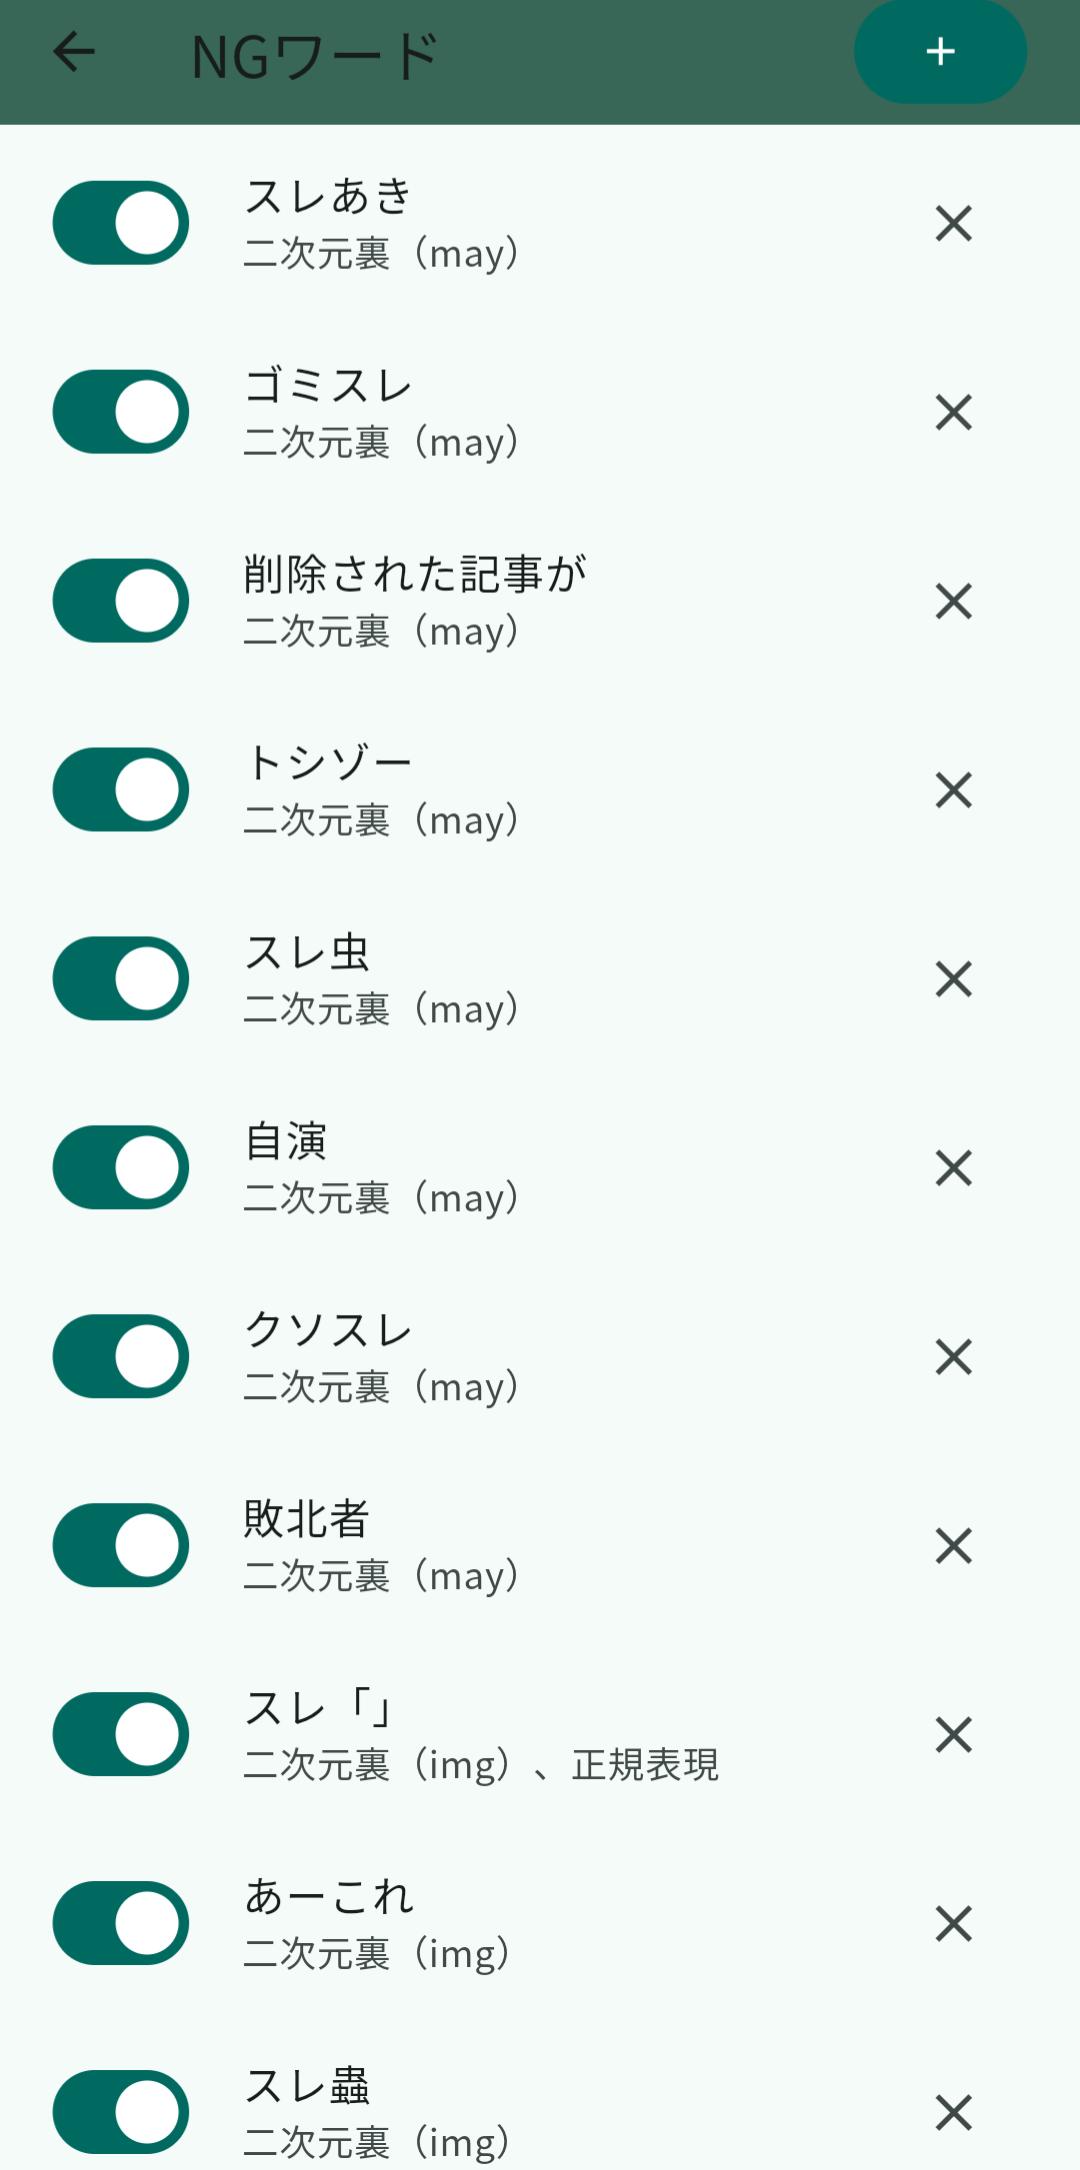Remove the トシゾー NG word entry
Viewport: 1080px width, 2170px height.
953,790
